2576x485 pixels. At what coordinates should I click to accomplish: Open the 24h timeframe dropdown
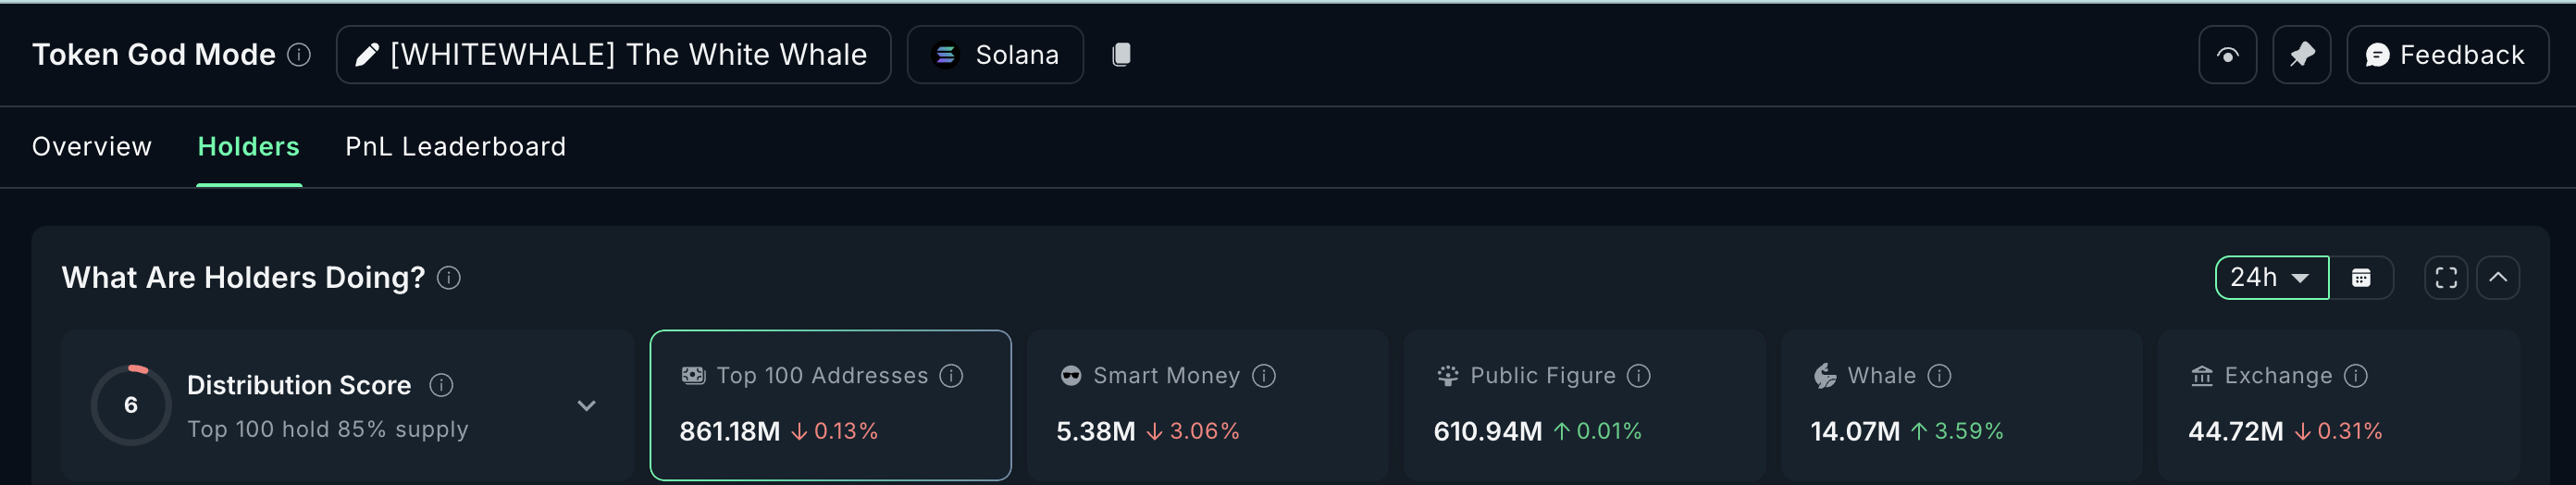click(x=2271, y=278)
